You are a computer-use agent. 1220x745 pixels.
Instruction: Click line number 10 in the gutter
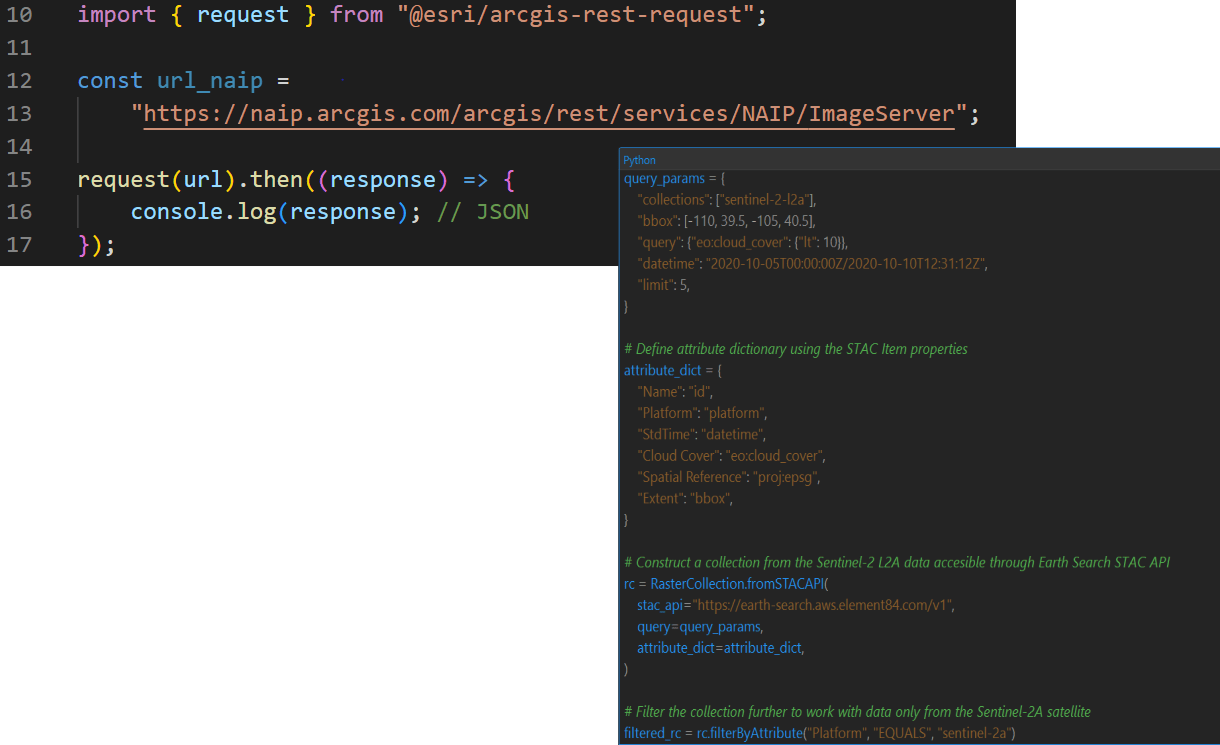[x=18, y=15]
